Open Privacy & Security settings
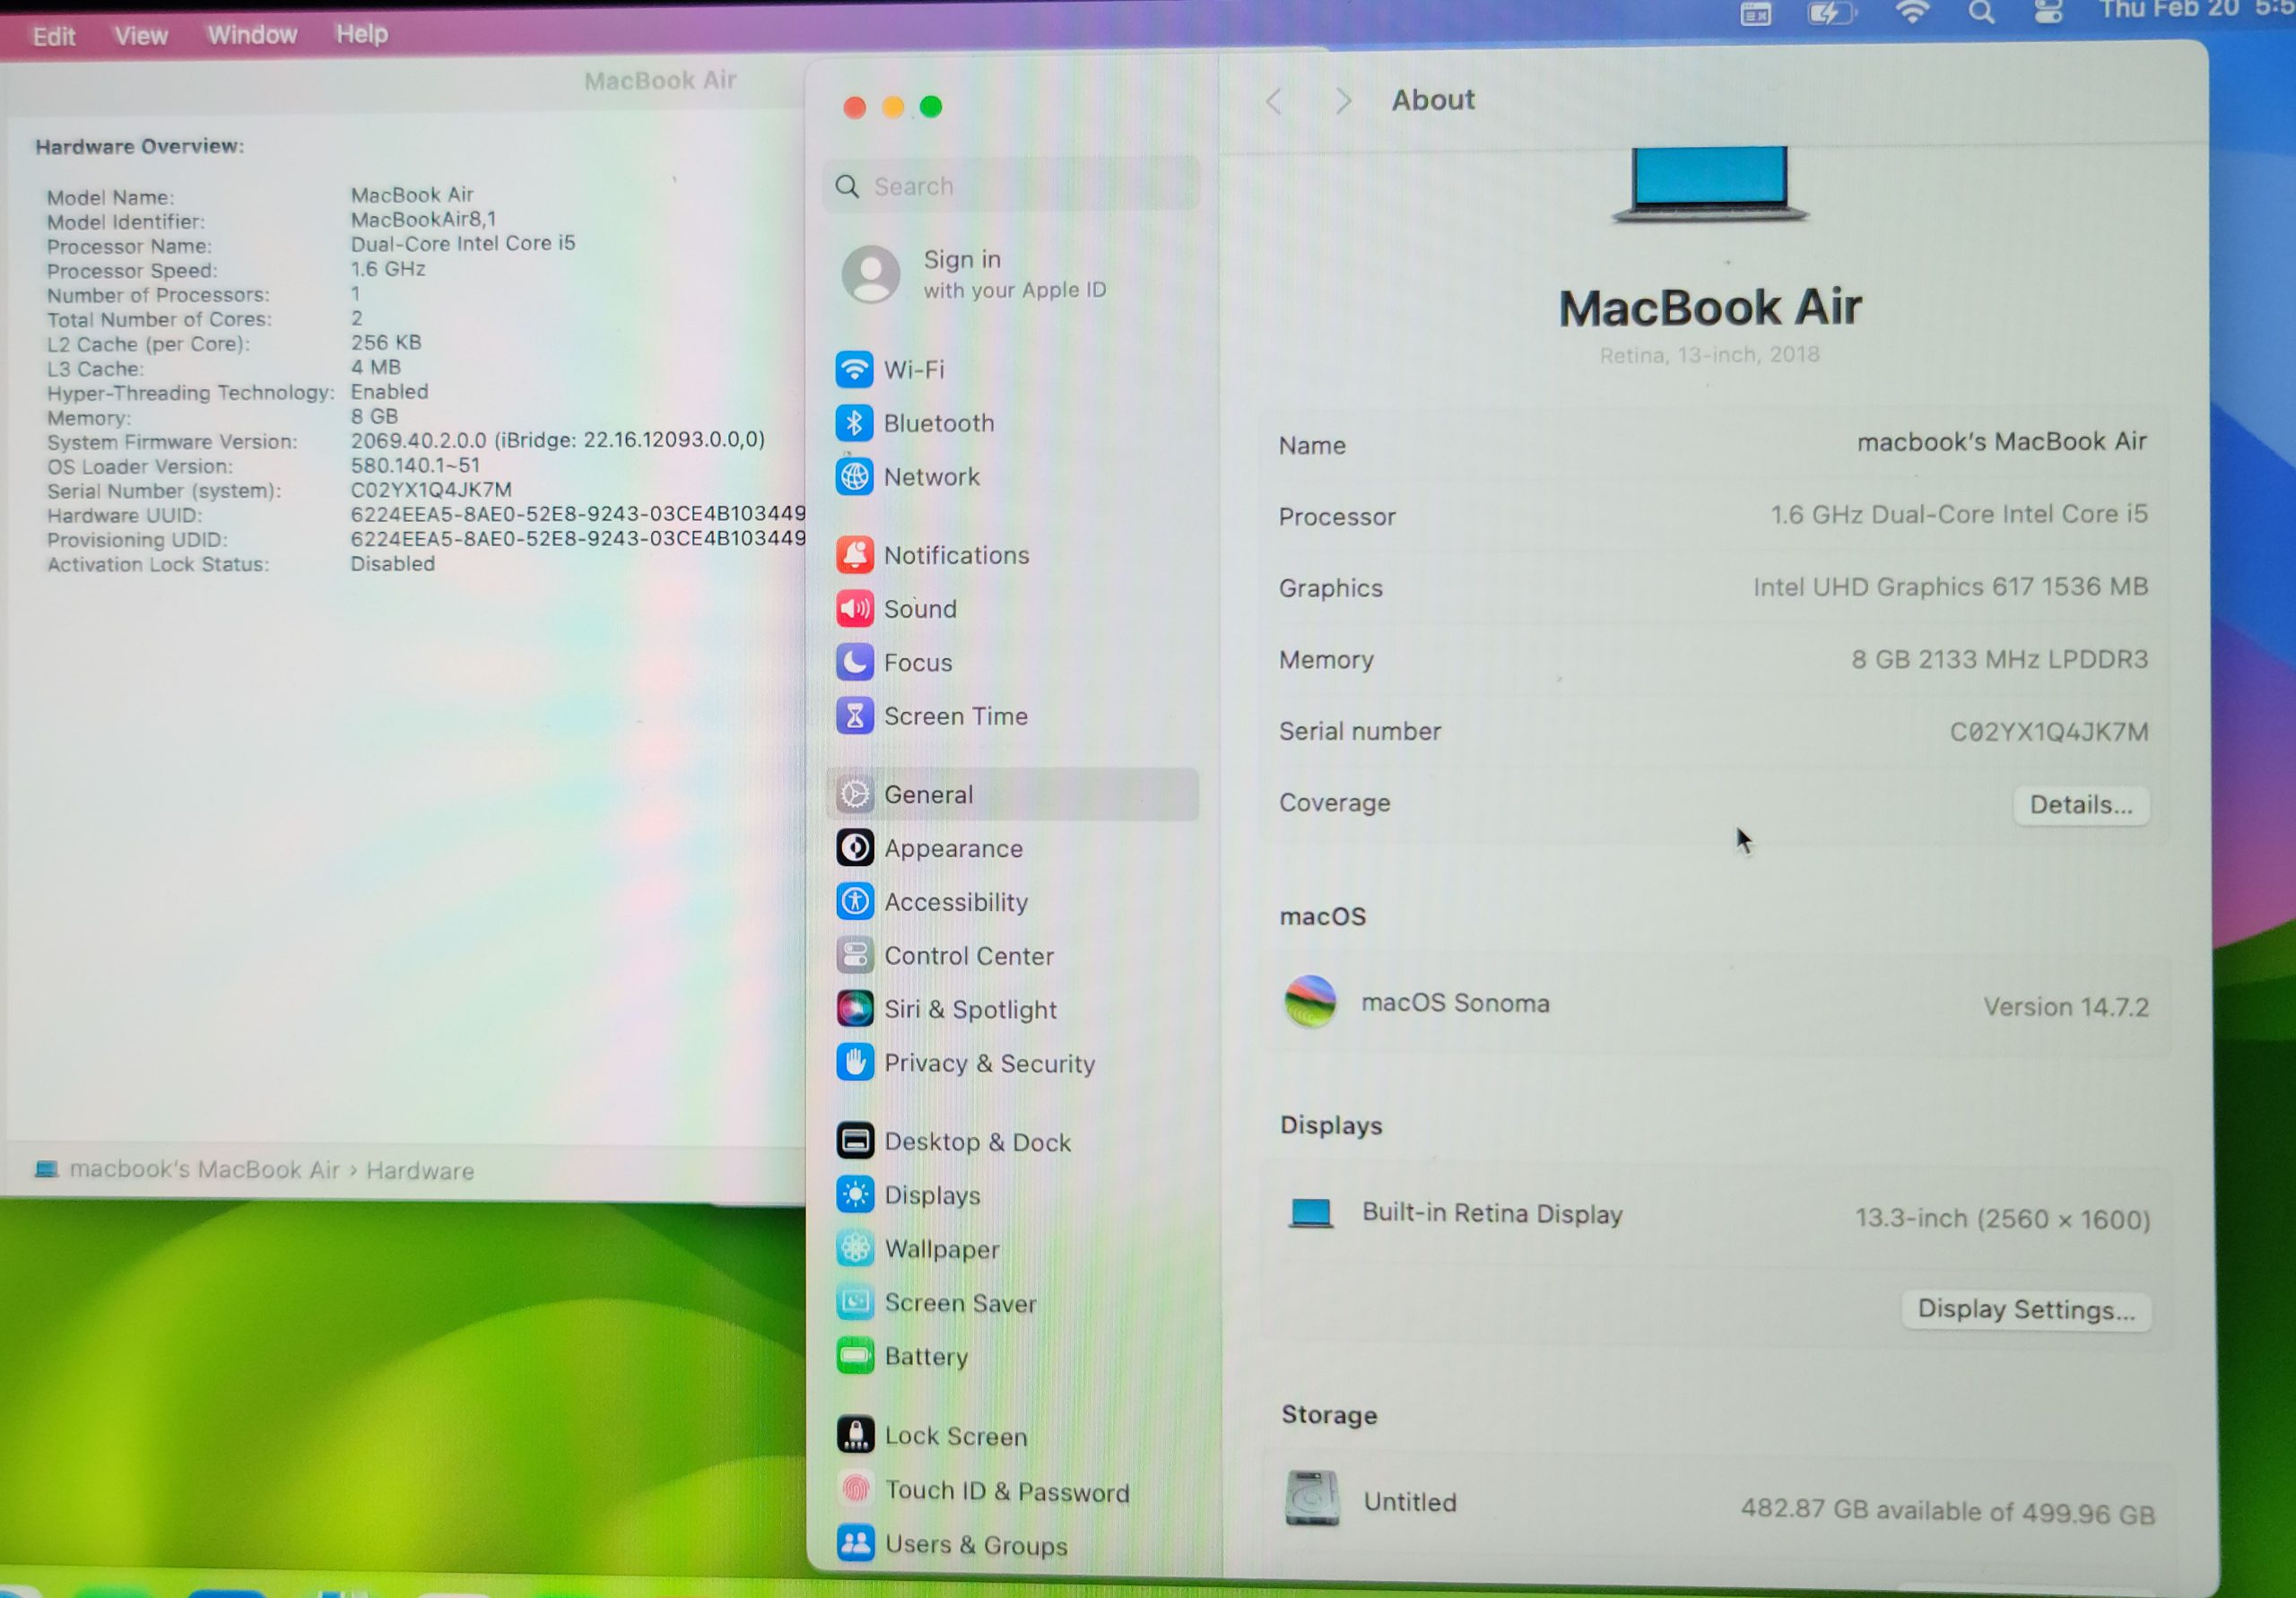The width and height of the screenshot is (2296, 1598). click(988, 1063)
